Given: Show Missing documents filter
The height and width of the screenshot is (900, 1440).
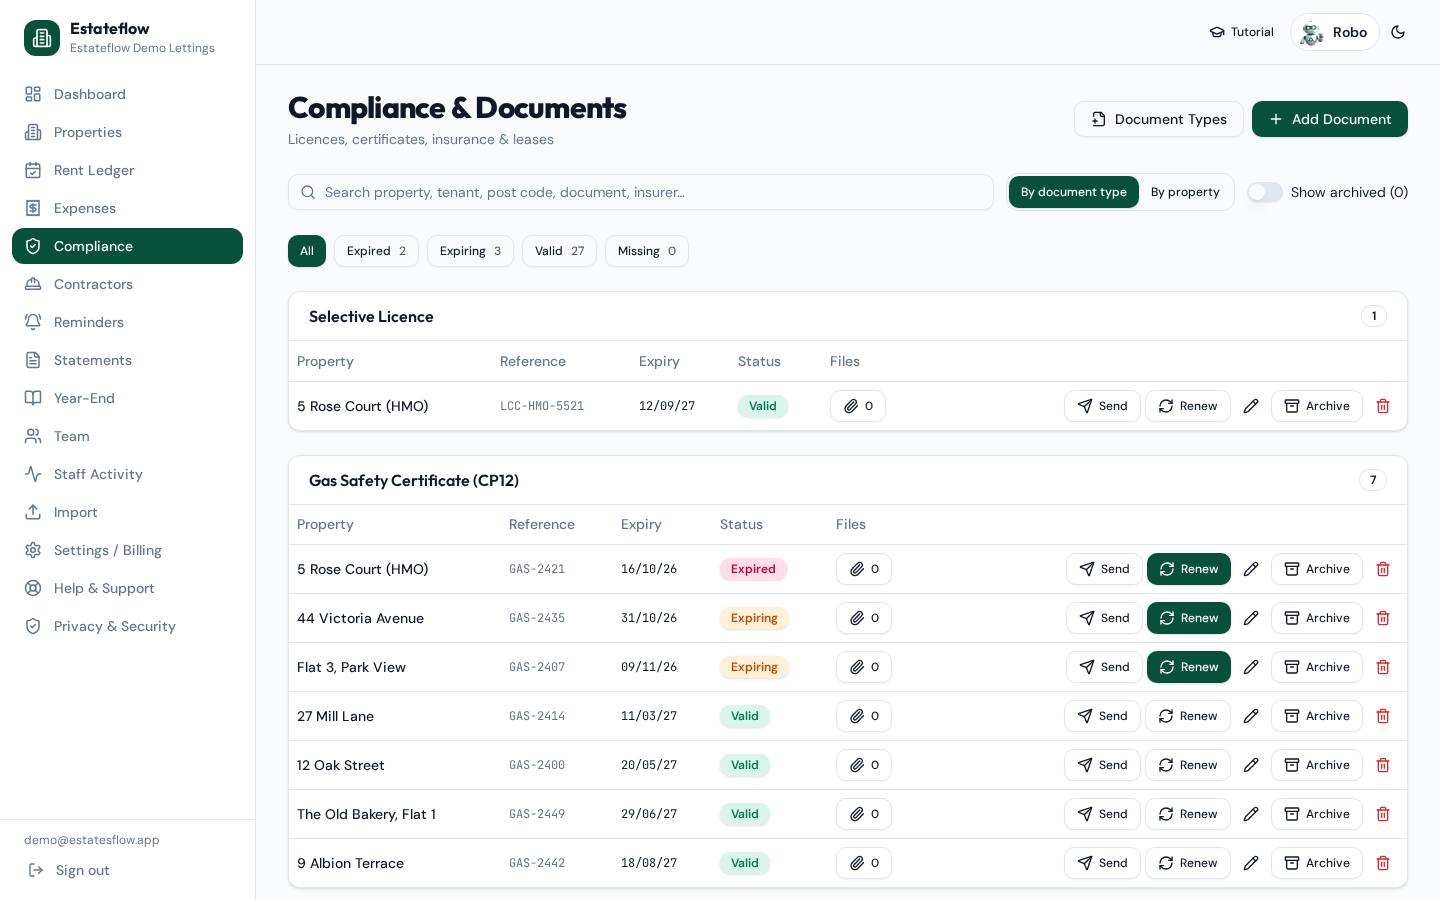Looking at the screenshot, I should click(x=647, y=251).
